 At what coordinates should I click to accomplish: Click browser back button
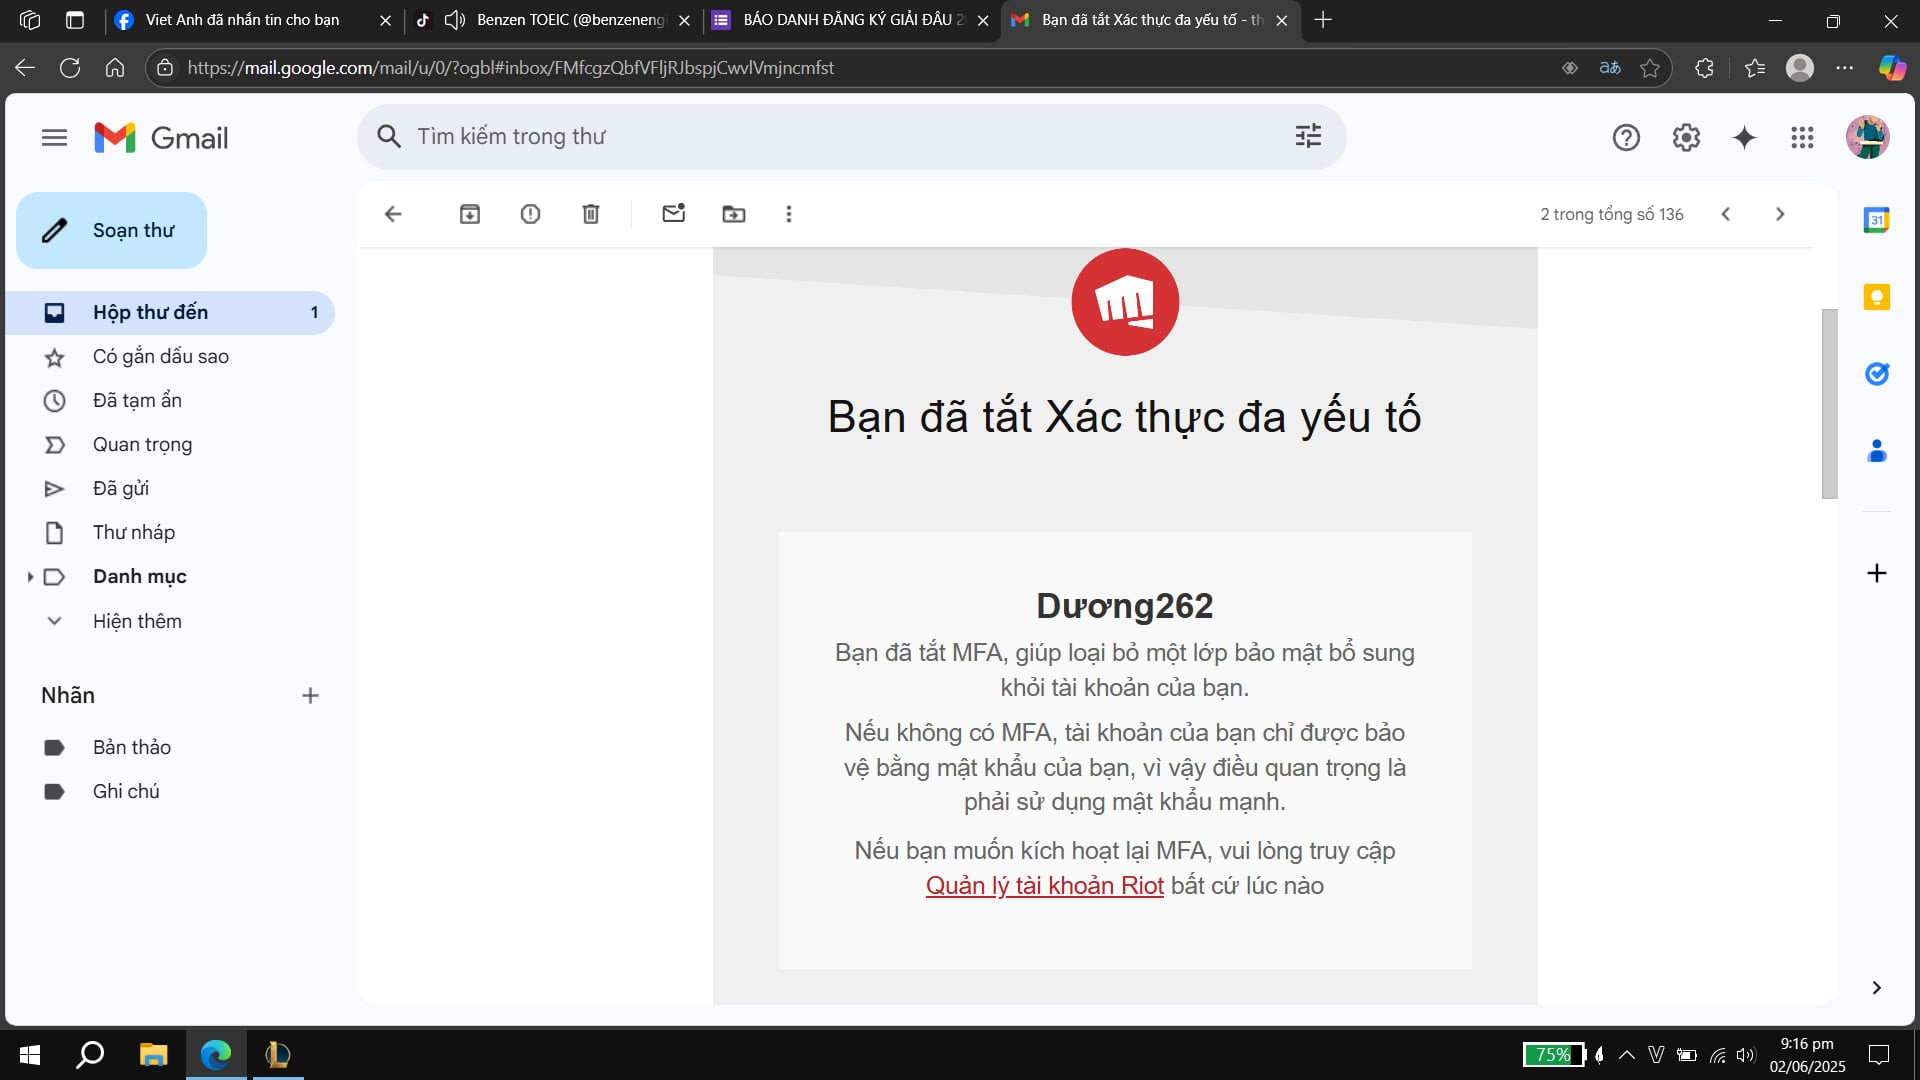25,68
